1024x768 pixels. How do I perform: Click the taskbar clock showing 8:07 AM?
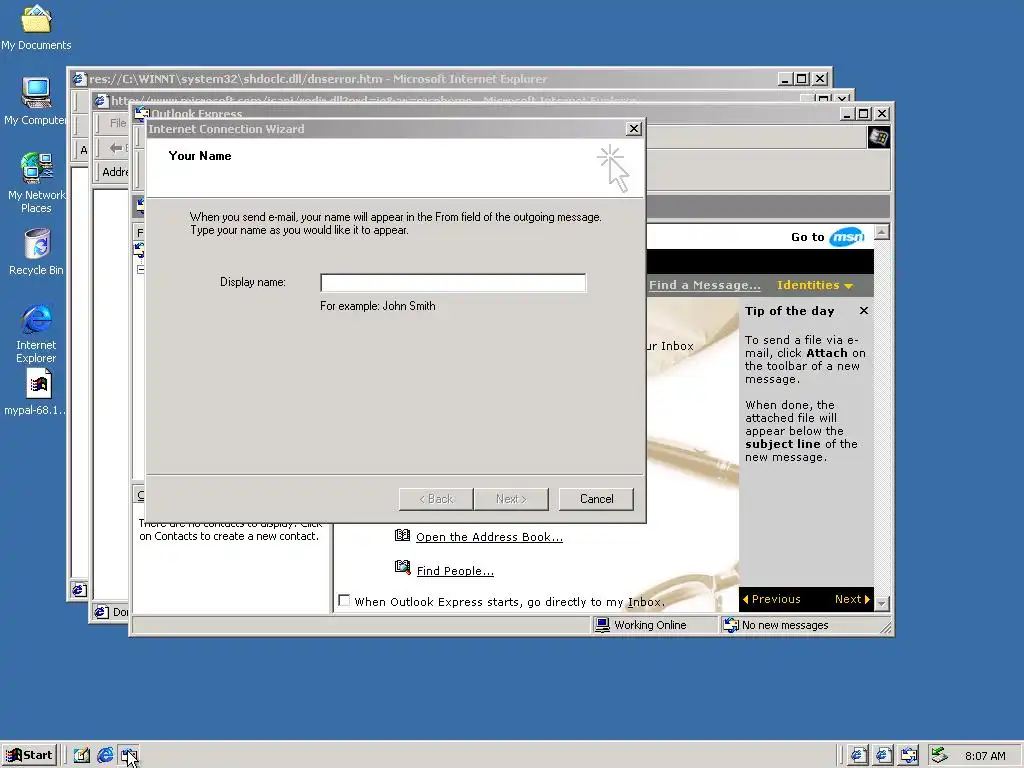(985, 756)
